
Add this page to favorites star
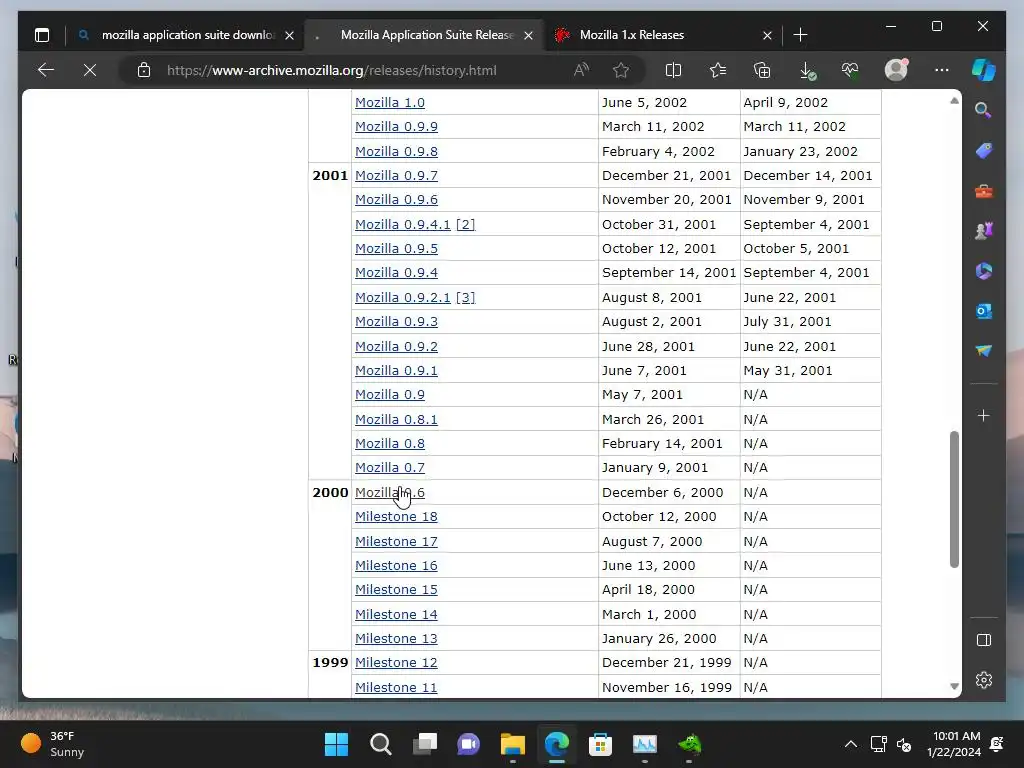620,70
